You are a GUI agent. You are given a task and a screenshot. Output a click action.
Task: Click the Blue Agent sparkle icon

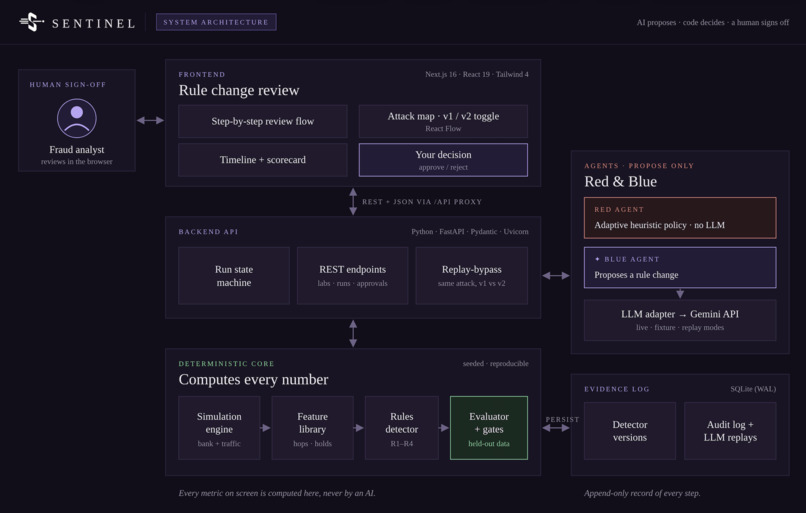(x=597, y=259)
